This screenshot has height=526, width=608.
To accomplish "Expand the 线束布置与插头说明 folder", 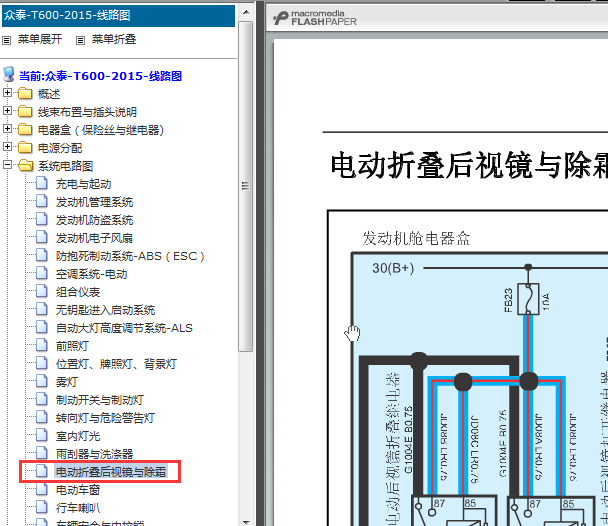I will coord(7,110).
